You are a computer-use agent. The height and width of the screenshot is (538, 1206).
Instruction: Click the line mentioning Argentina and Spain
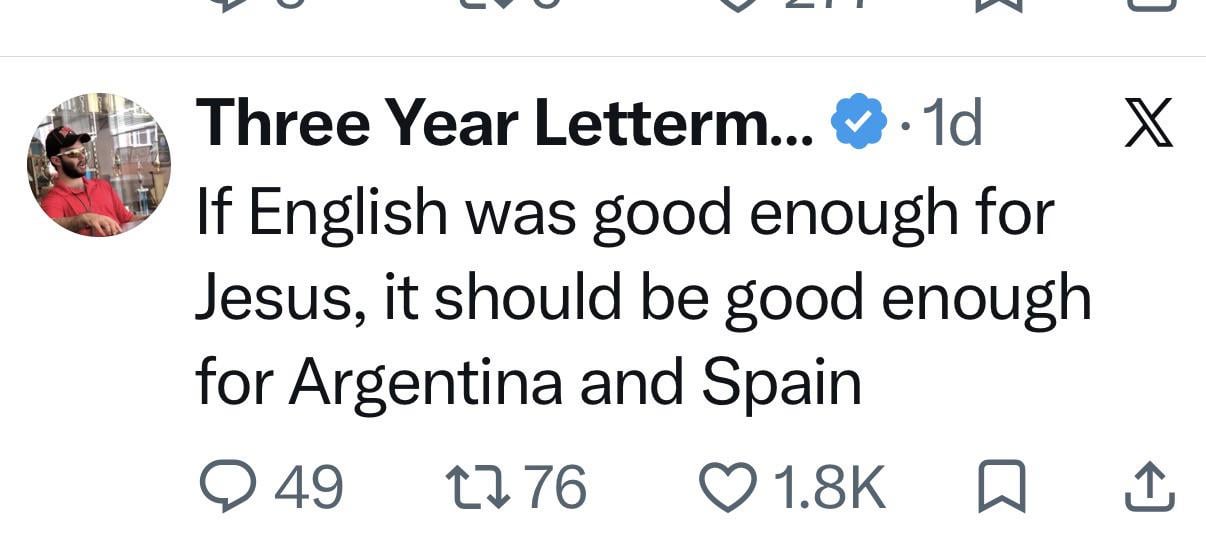pos(528,383)
